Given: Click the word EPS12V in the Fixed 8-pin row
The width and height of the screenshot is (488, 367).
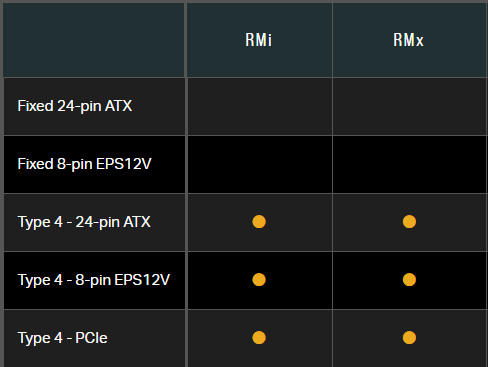Looking at the screenshot, I should click(124, 164).
